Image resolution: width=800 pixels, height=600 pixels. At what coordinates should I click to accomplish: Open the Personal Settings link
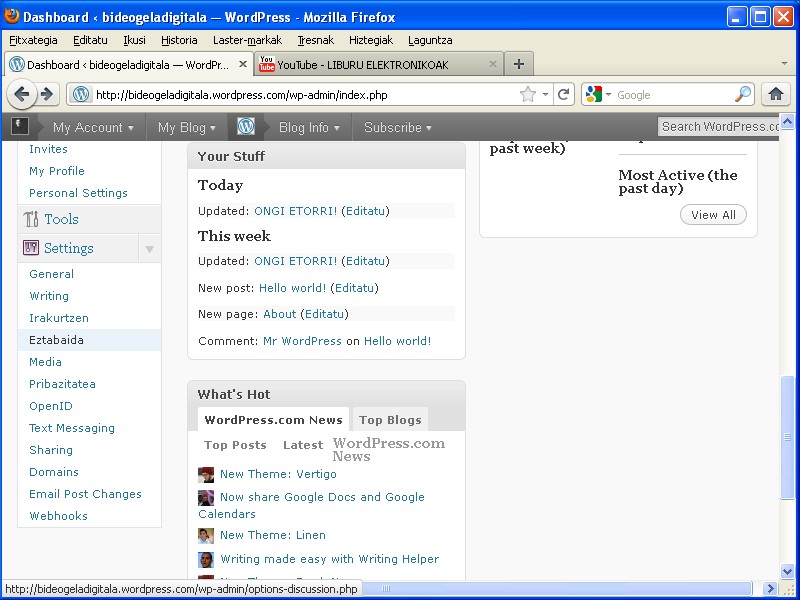coord(78,193)
